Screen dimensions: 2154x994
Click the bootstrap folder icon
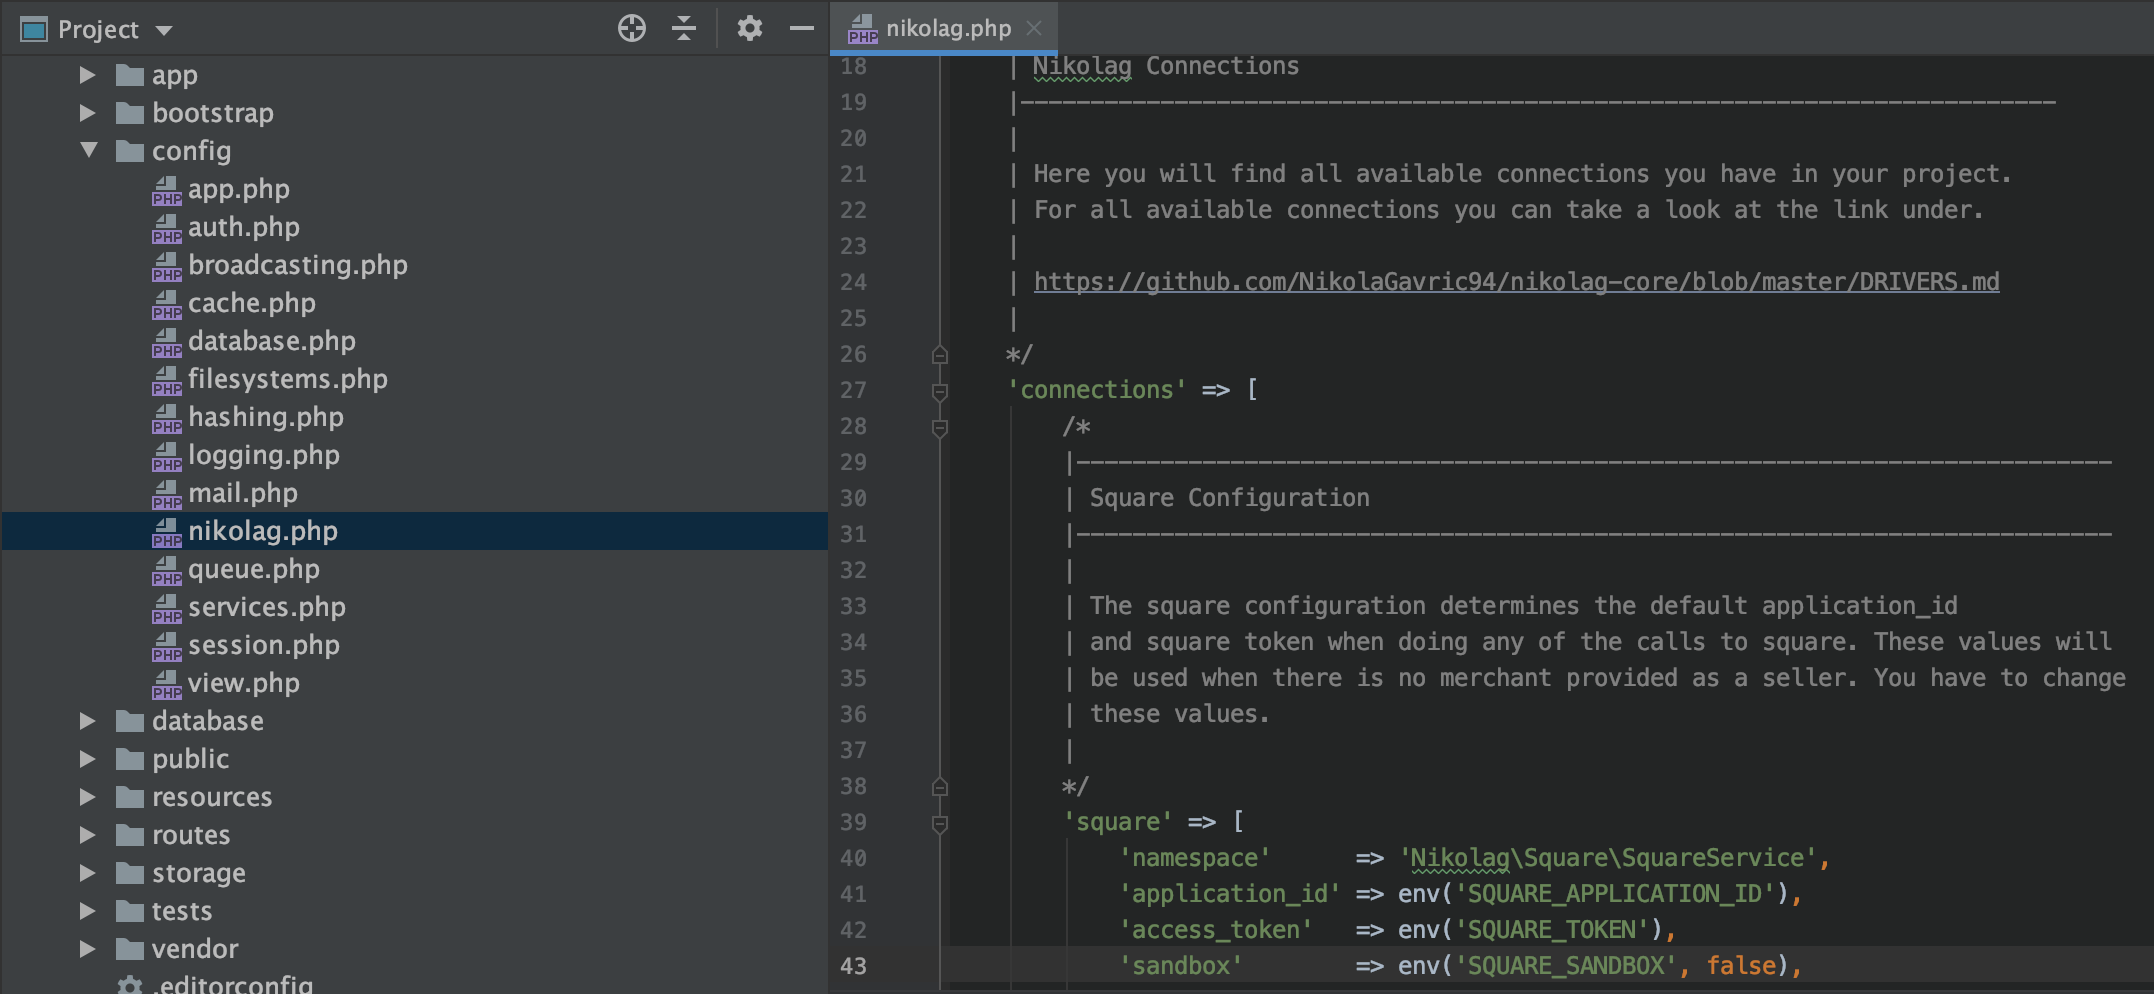(x=130, y=113)
